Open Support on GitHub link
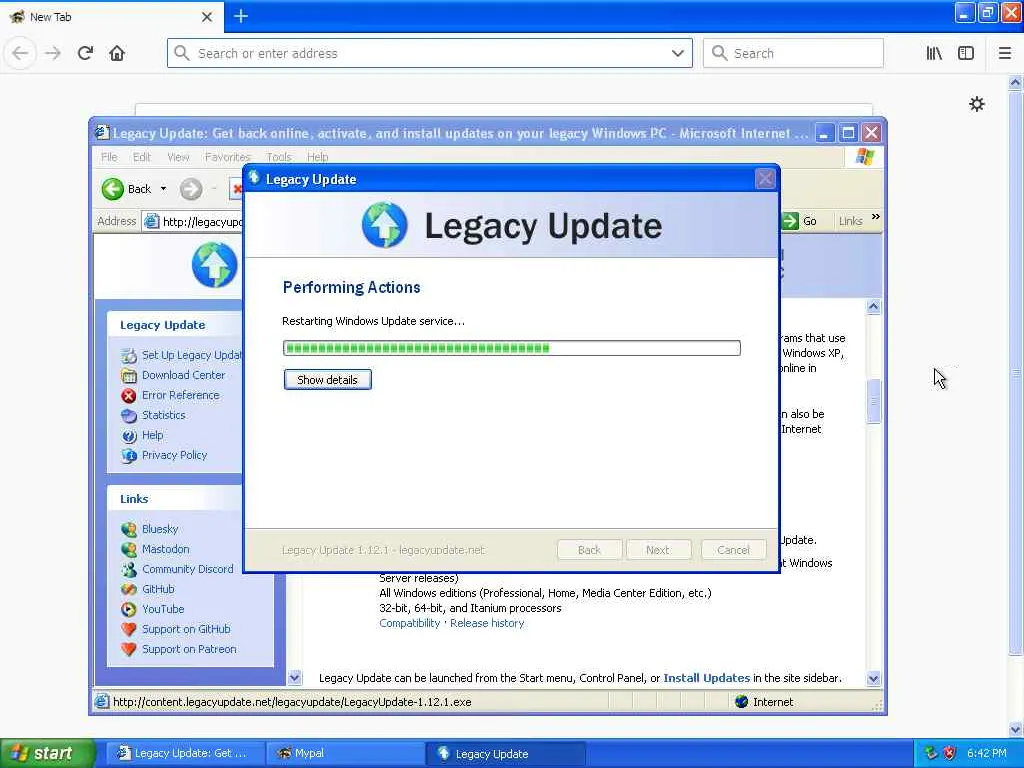This screenshot has height=768, width=1024. pyautogui.click(x=186, y=629)
